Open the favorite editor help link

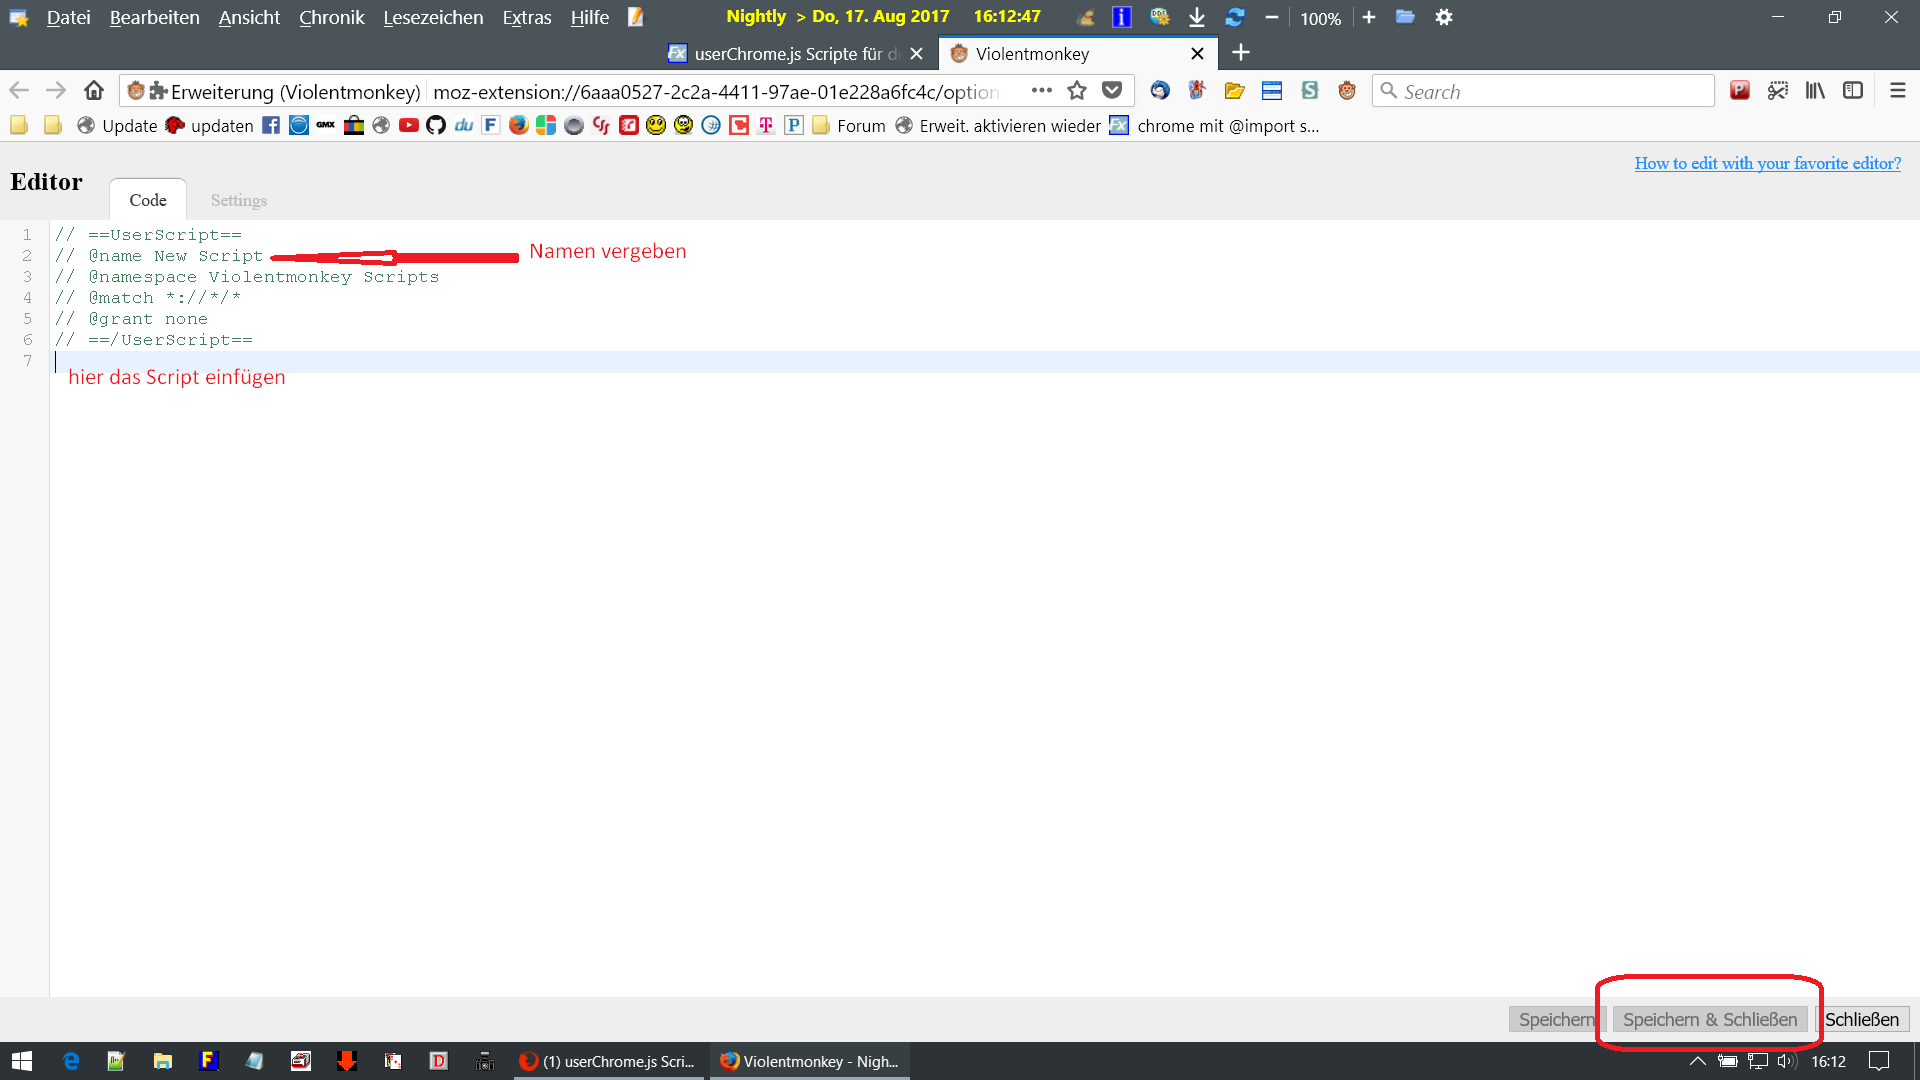[1767, 163]
